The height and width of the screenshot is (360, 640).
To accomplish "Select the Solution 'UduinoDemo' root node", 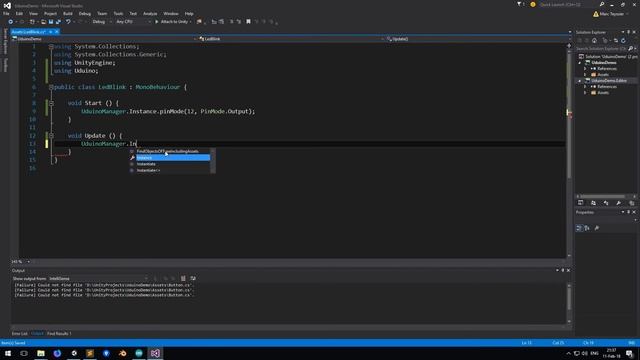I will (608, 57).
